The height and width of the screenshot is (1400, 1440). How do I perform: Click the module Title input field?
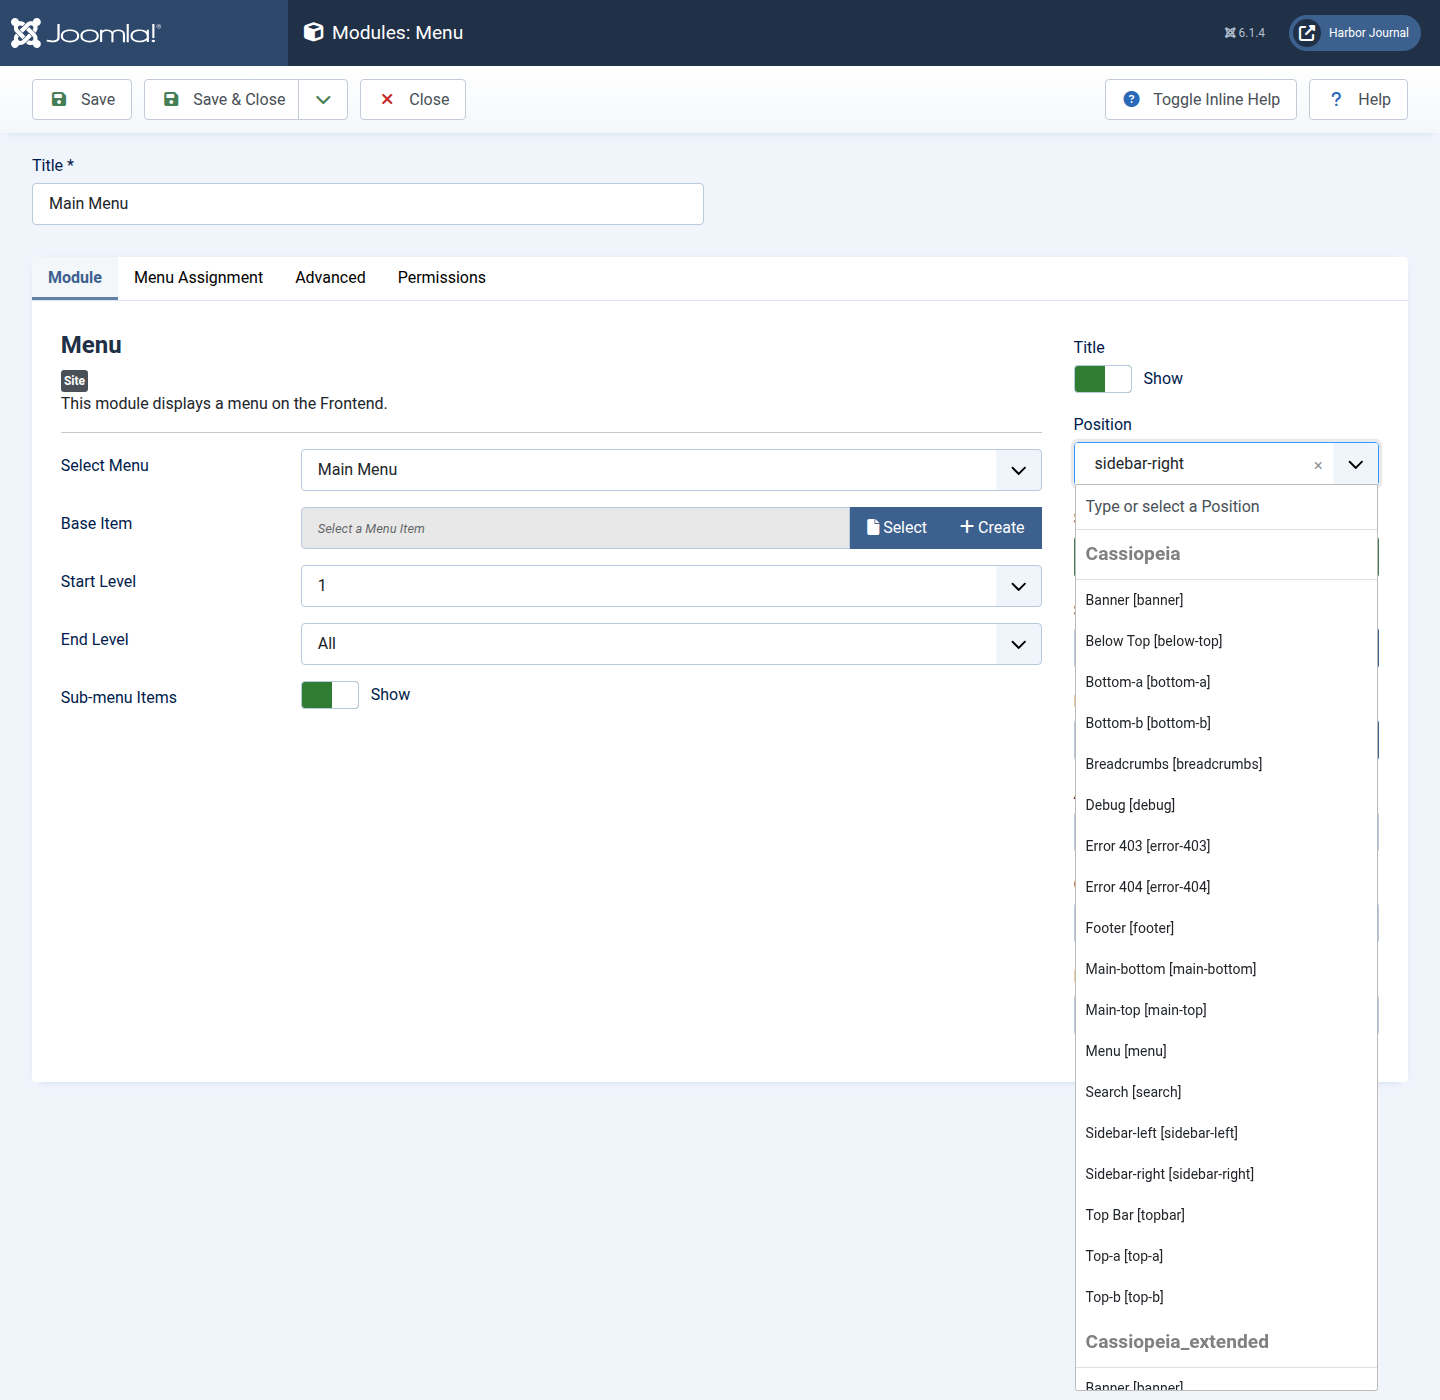point(368,204)
